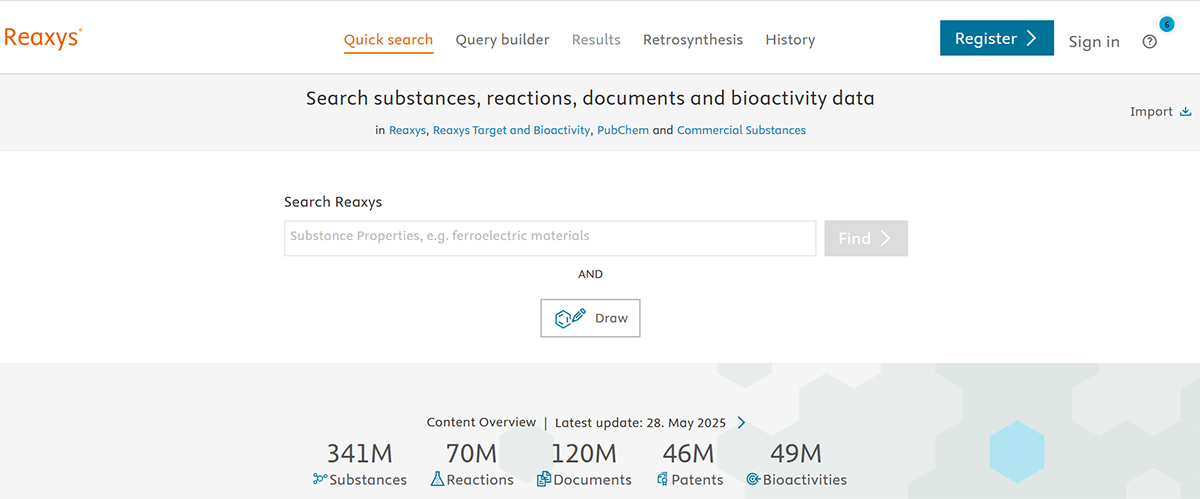The width and height of the screenshot is (1200, 499).
Task: Click the Patents icon
Action: (662, 479)
